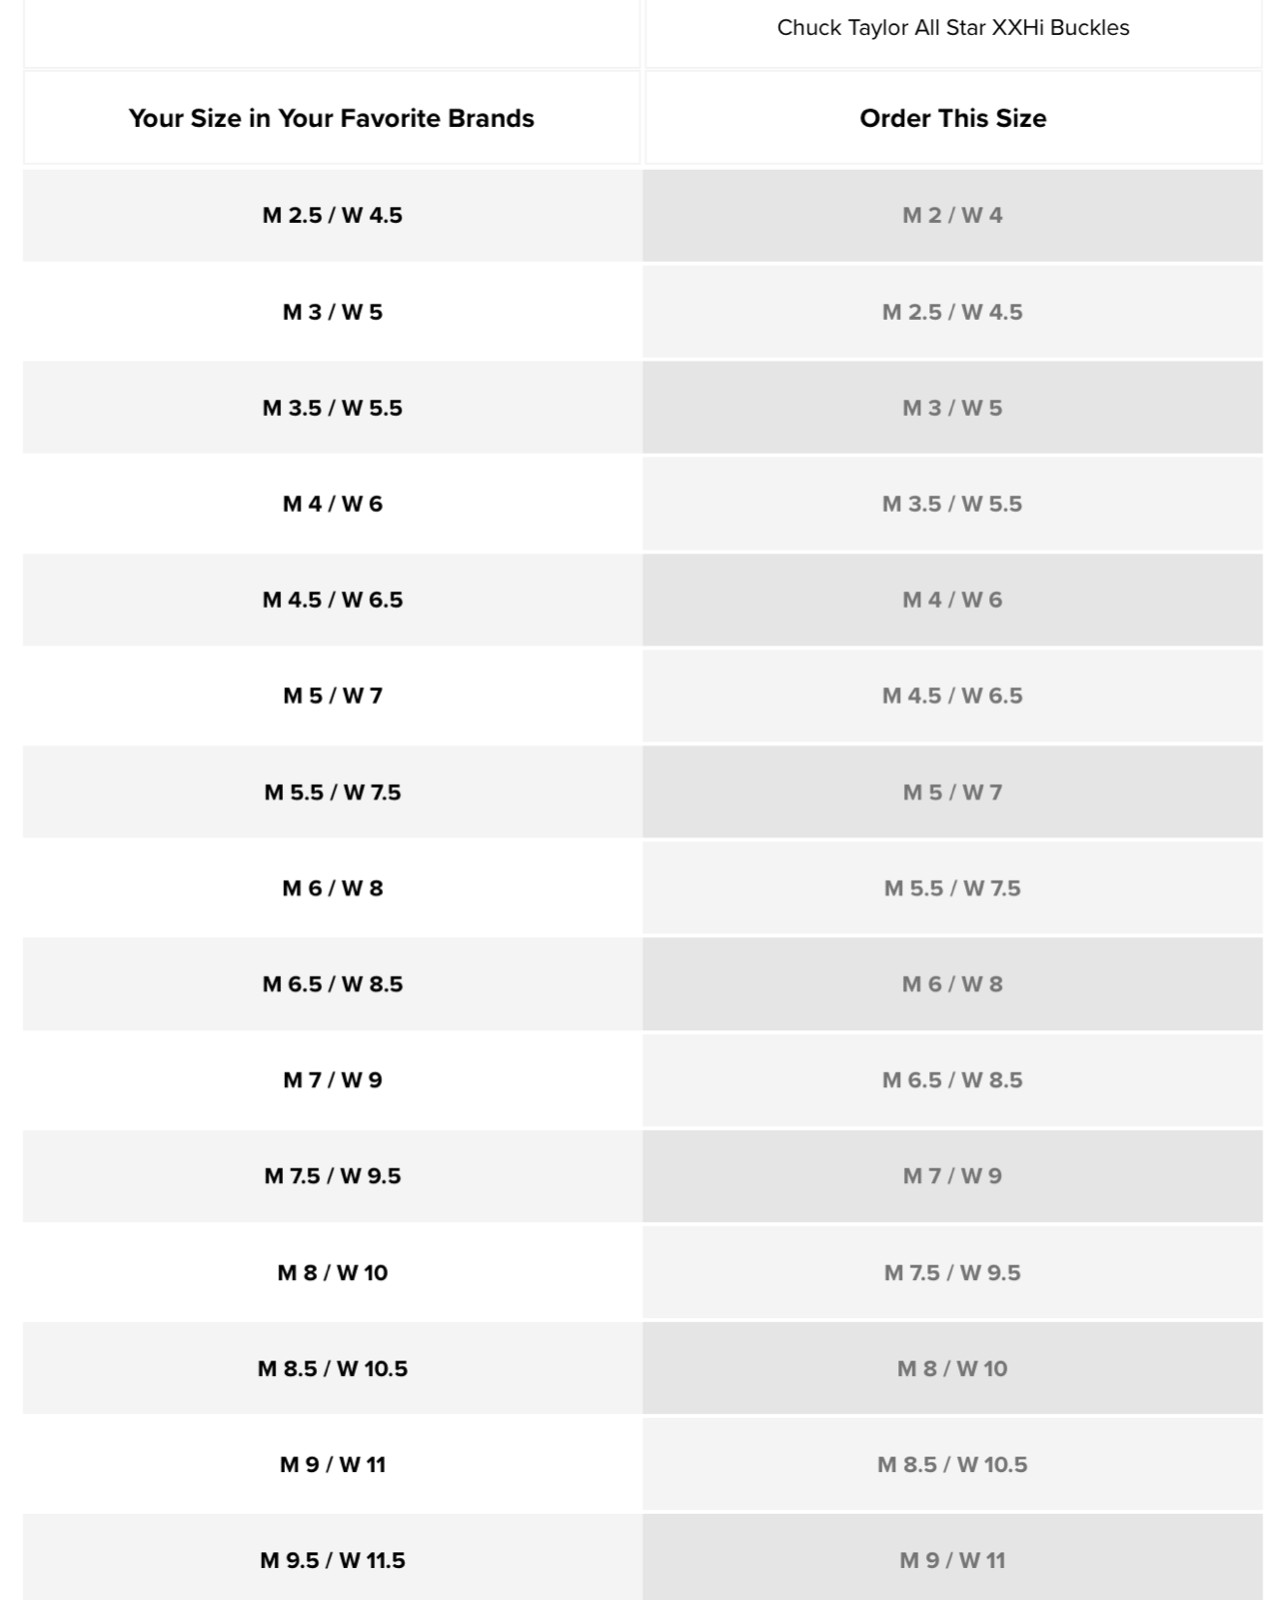The image size is (1280, 1600).
Task: Click the 'M 9 / W 11' brand size cell
Action: tap(332, 1465)
